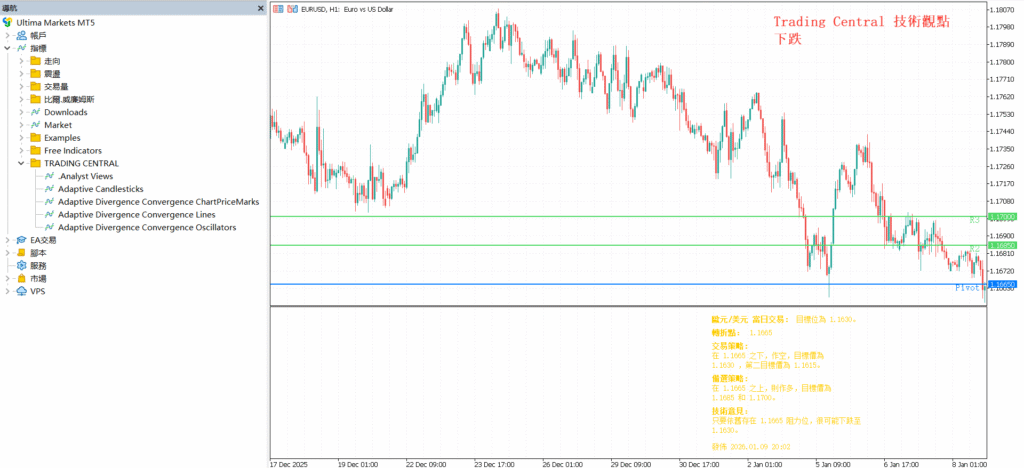
Task: Expand the 腳本 node
Action: 8,253
